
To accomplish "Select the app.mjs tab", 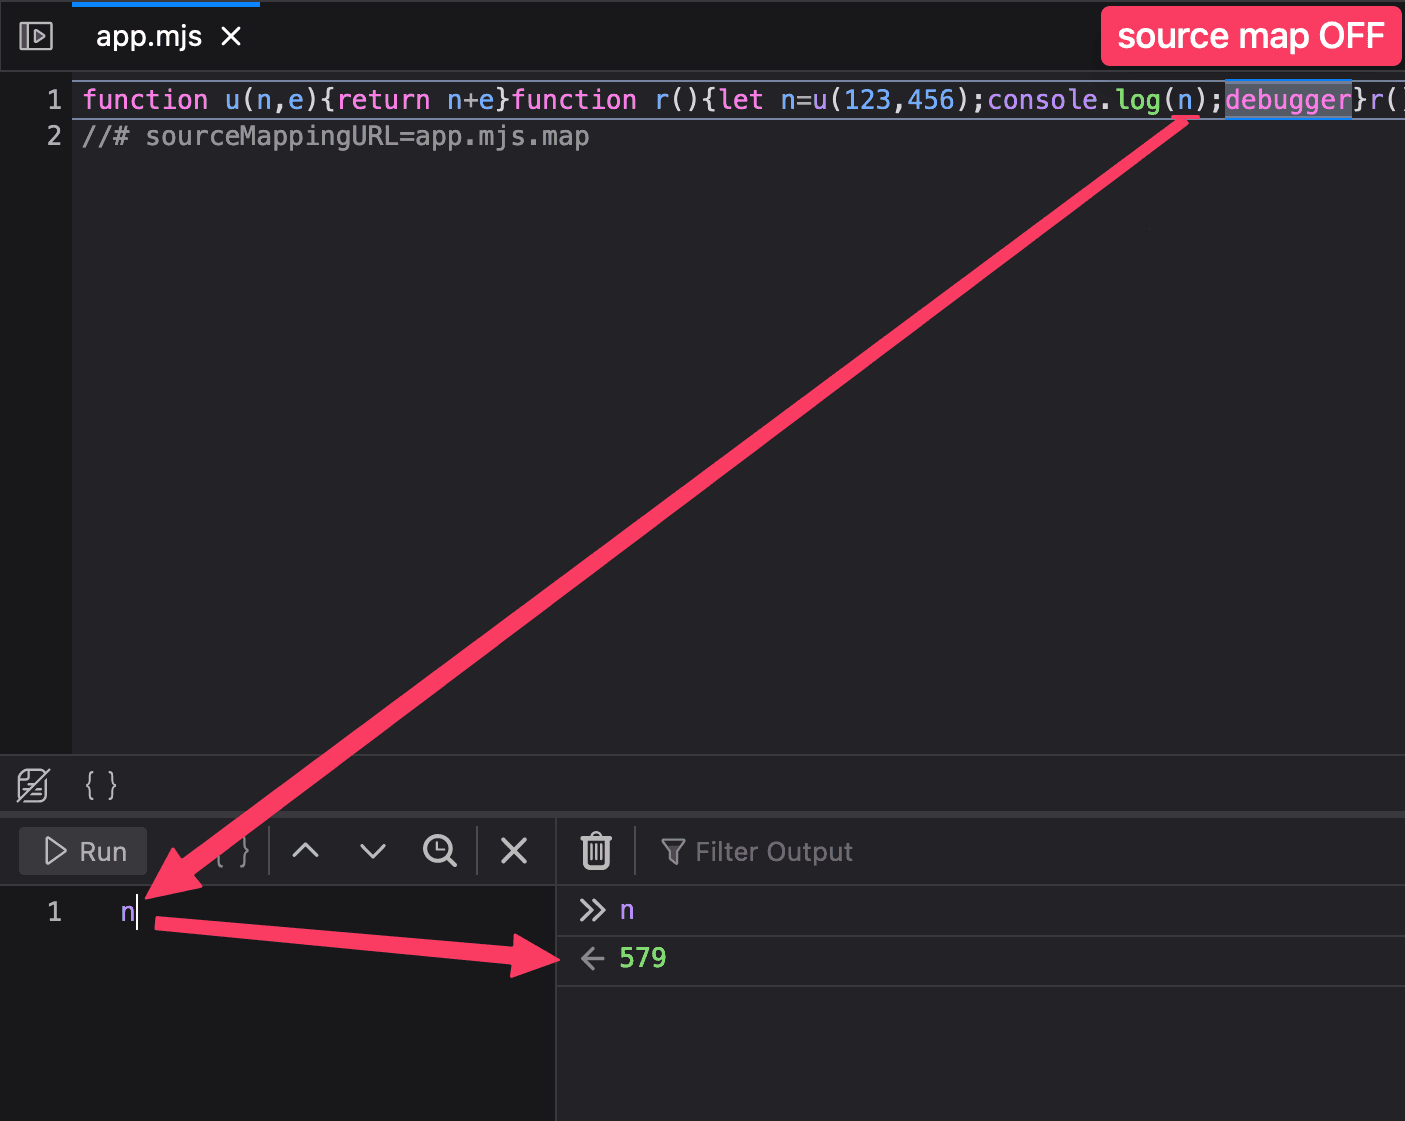I will click(x=148, y=36).
